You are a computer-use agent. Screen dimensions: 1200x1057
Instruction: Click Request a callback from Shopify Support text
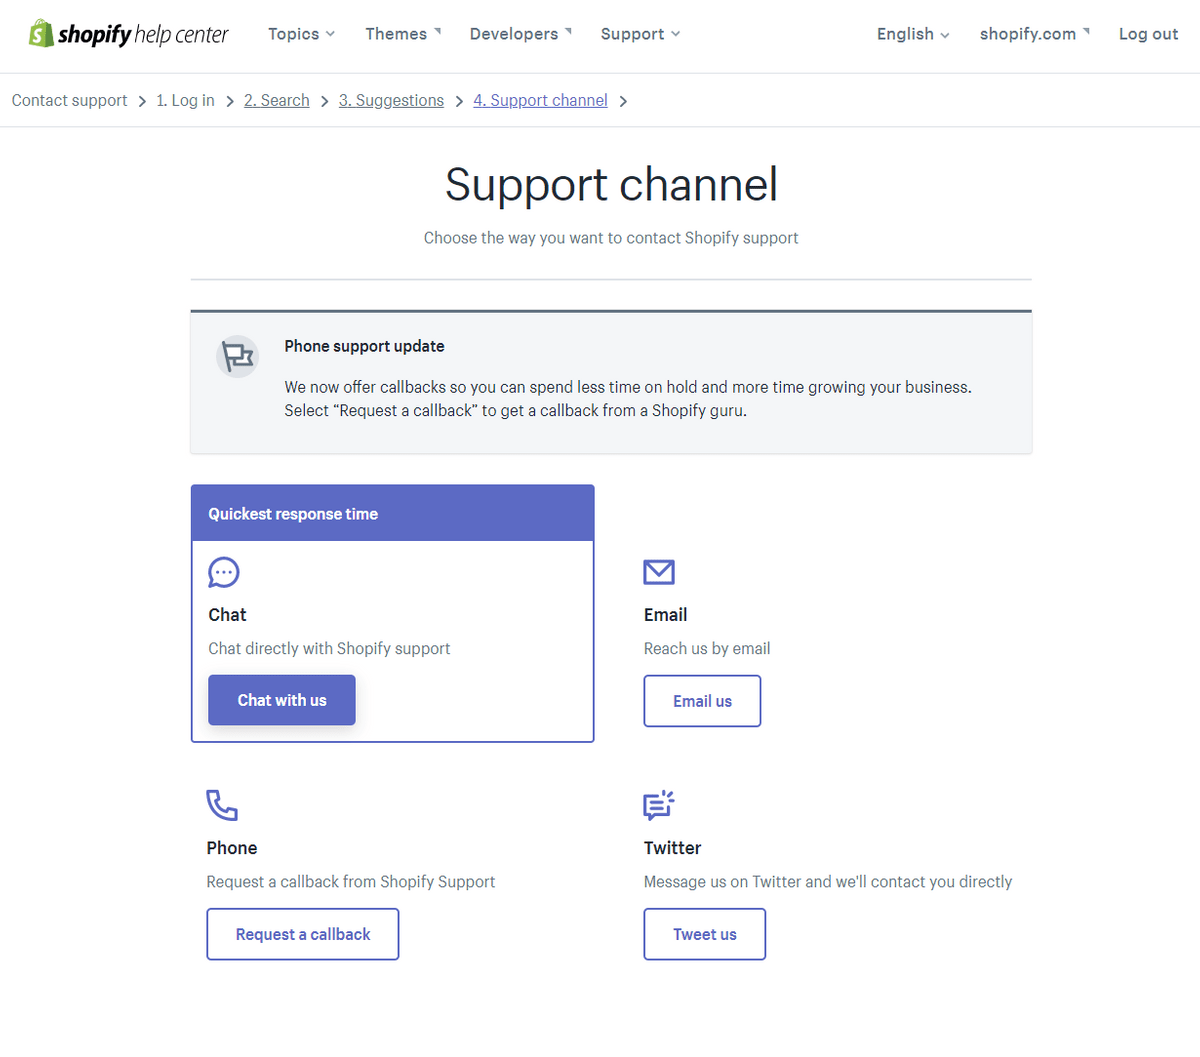[x=351, y=882]
